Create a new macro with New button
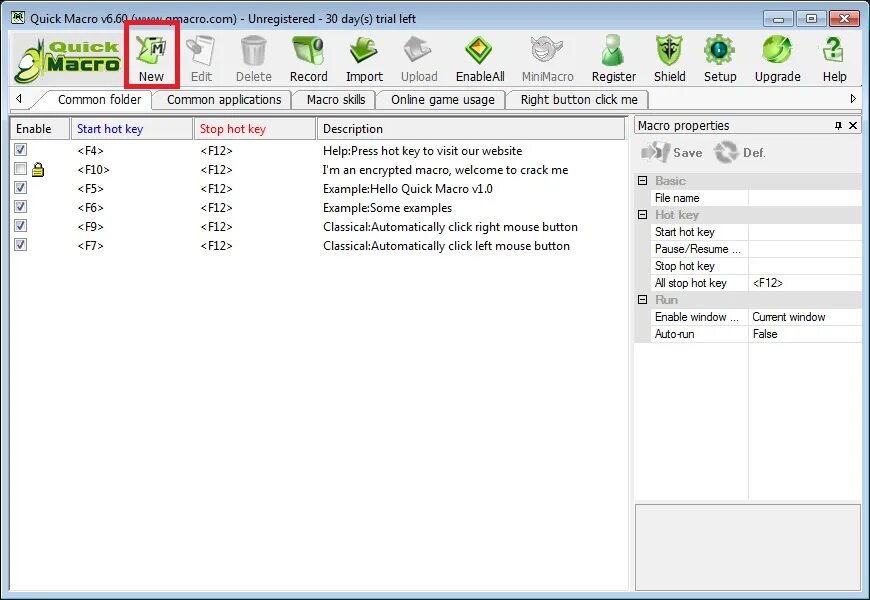 click(151, 58)
